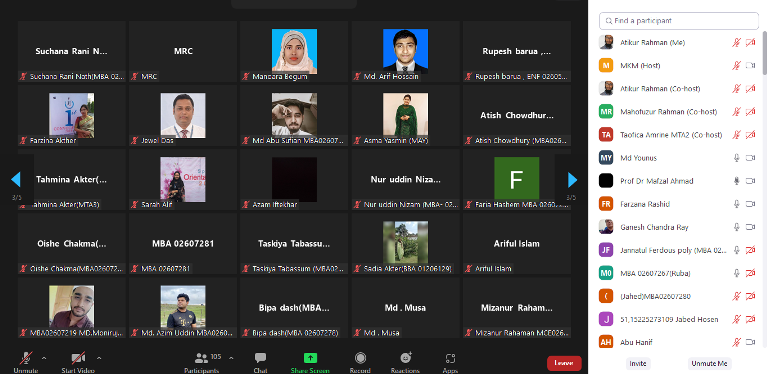Go to previous gallery page arrow
This screenshot has height=374, width=768.
(x=16, y=180)
